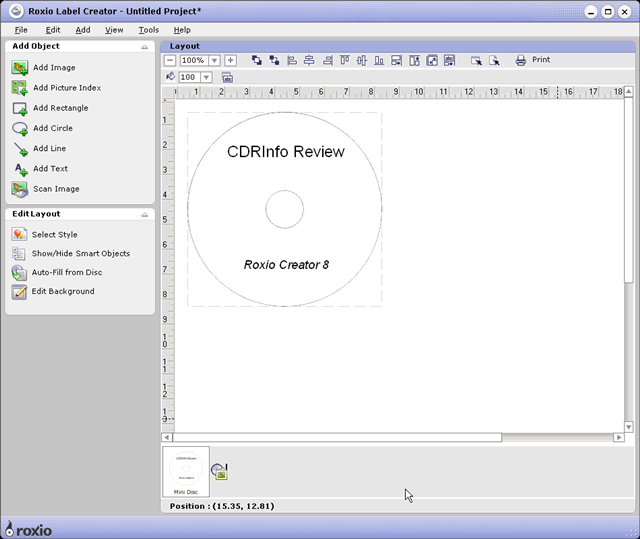Click the Align Bottom icon
The width and height of the screenshot is (640, 539).
[379, 60]
